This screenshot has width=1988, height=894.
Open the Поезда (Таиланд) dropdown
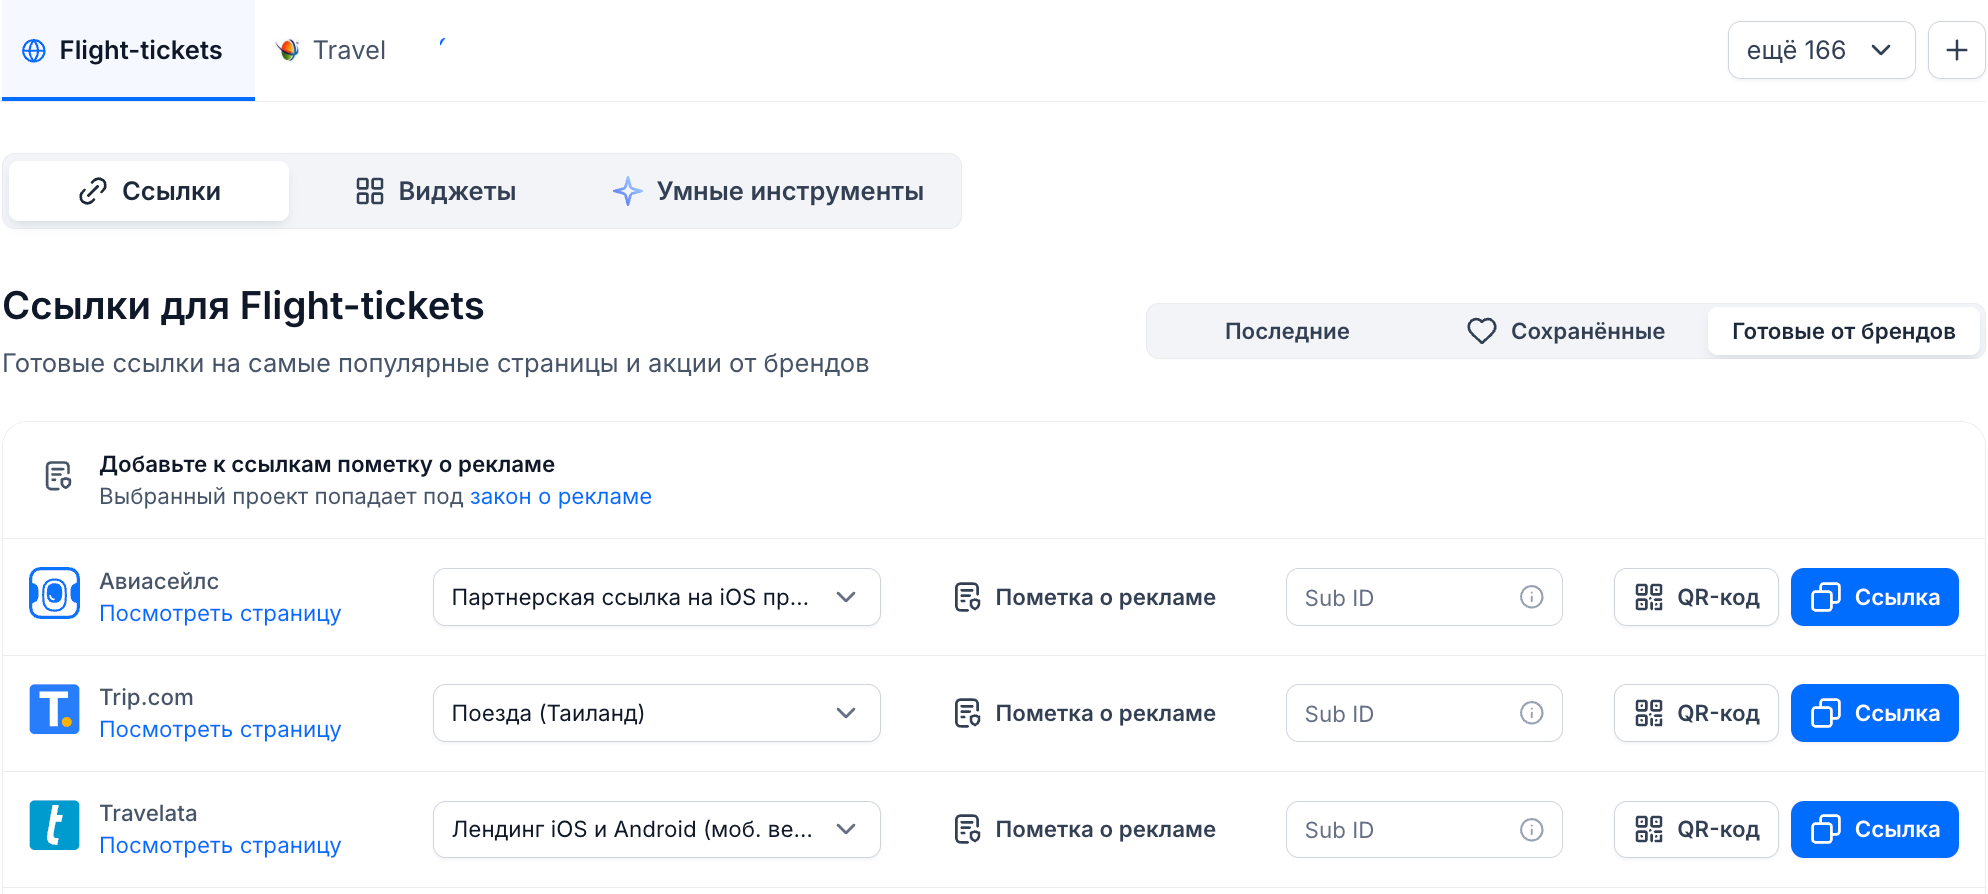pos(656,713)
